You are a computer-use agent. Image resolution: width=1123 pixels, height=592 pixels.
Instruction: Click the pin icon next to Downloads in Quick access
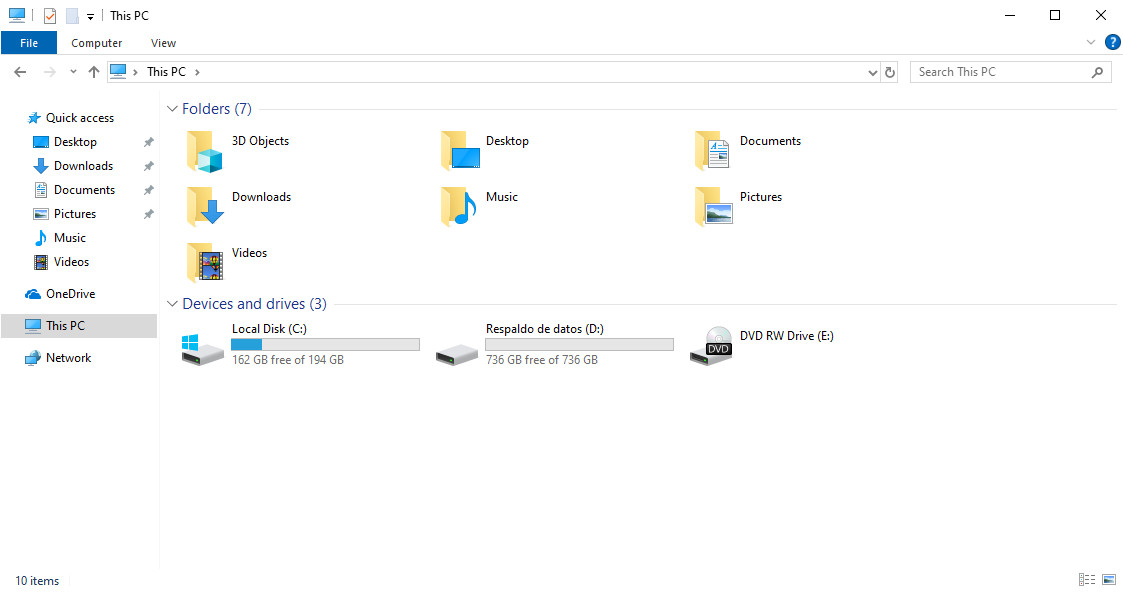(x=148, y=166)
